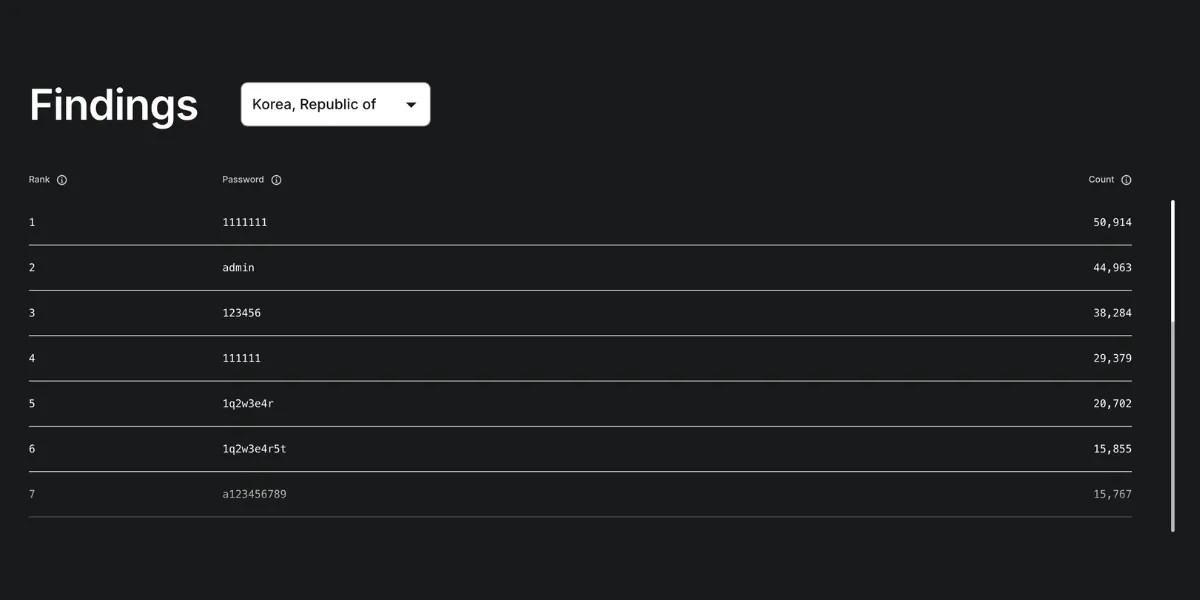Click the Findings heading

(x=114, y=105)
